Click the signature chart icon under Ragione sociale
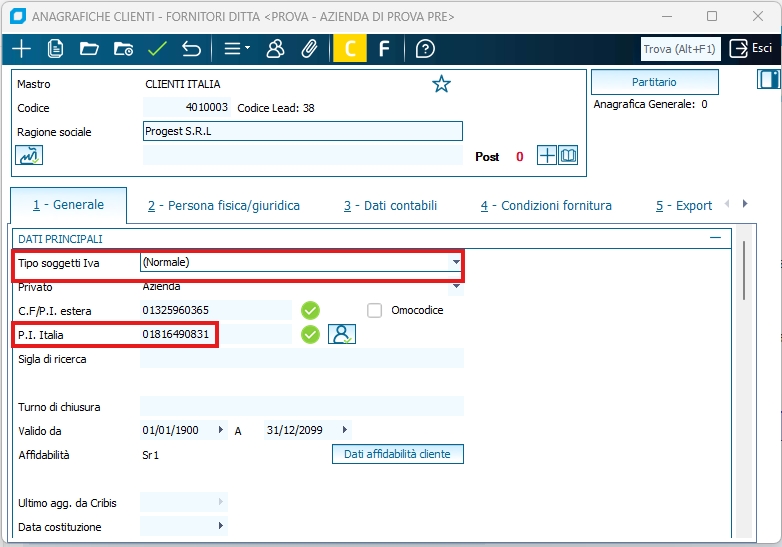The image size is (782, 547). (x=29, y=155)
